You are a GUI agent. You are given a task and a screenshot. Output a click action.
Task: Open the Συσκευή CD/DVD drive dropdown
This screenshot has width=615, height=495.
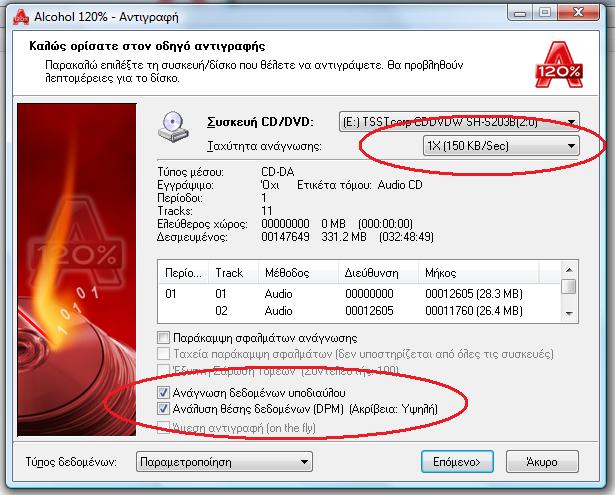(459, 122)
